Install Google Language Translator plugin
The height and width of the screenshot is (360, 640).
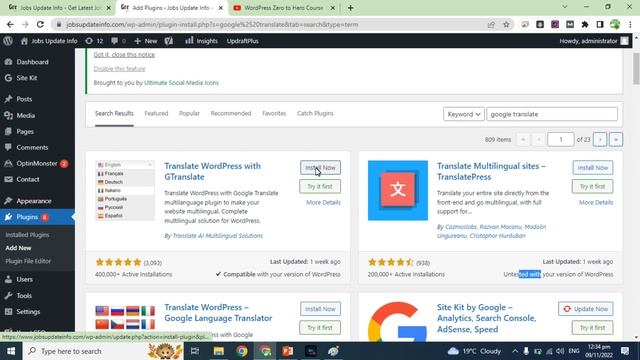coord(320,309)
